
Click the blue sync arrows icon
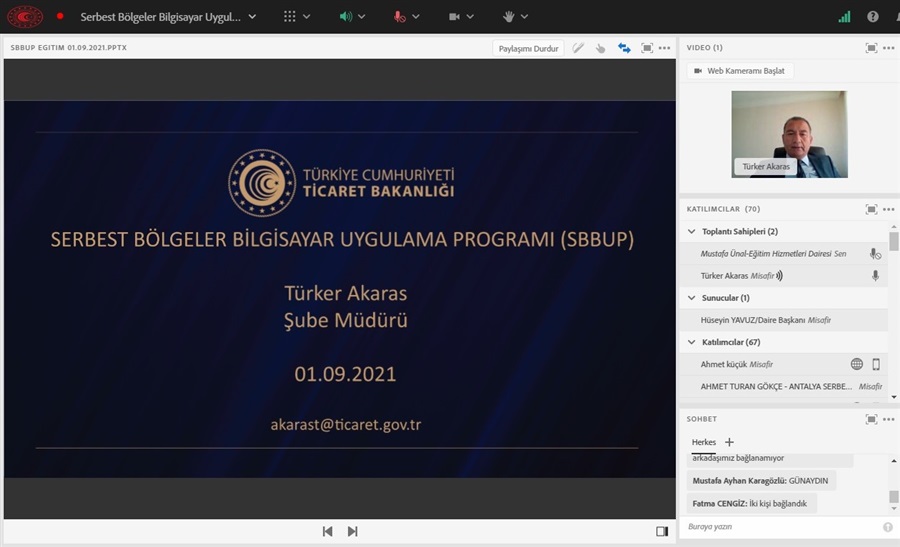point(624,48)
